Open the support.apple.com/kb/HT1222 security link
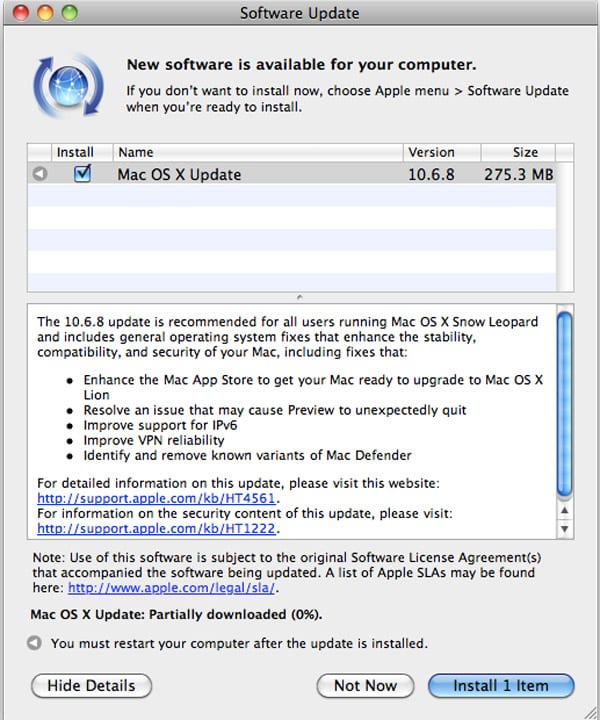This screenshot has width=600, height=720. (x=158, y=528)
